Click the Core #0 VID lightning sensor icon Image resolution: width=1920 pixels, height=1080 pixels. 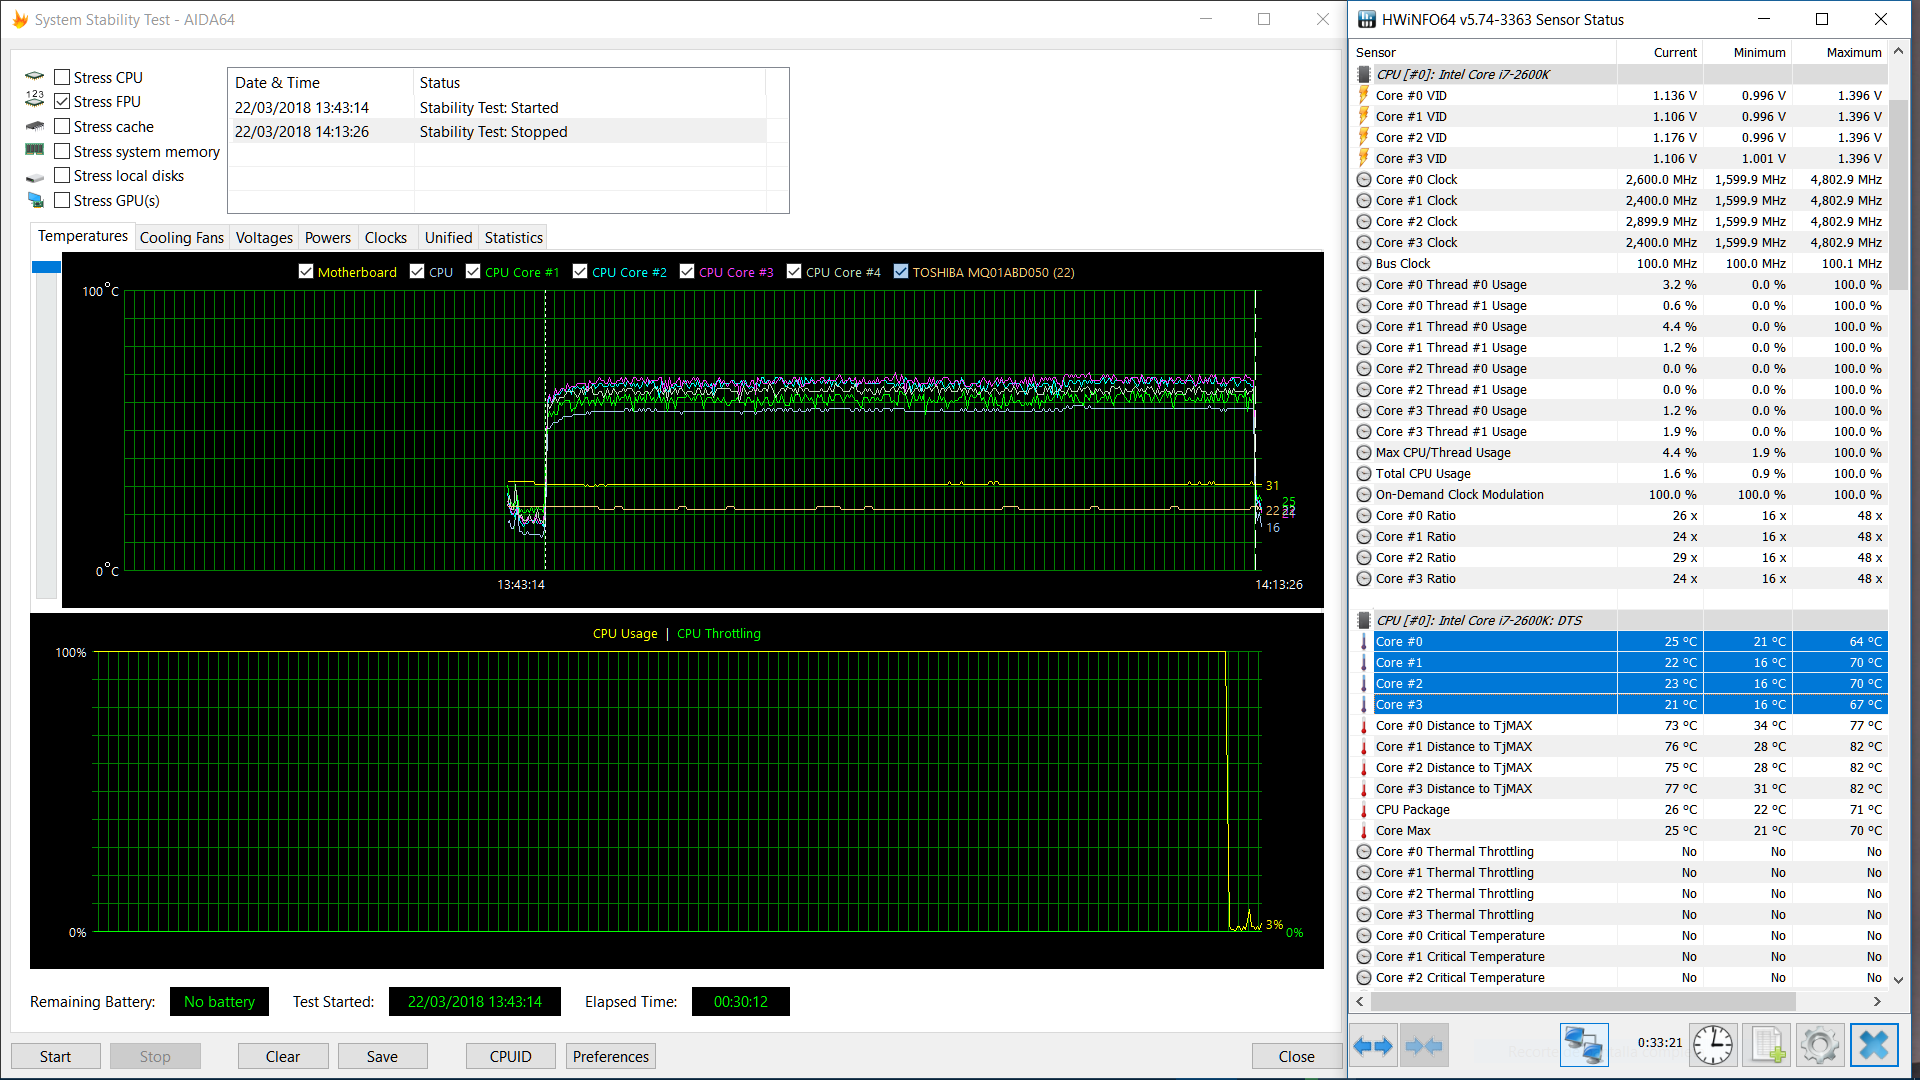tap(1363, 95)
